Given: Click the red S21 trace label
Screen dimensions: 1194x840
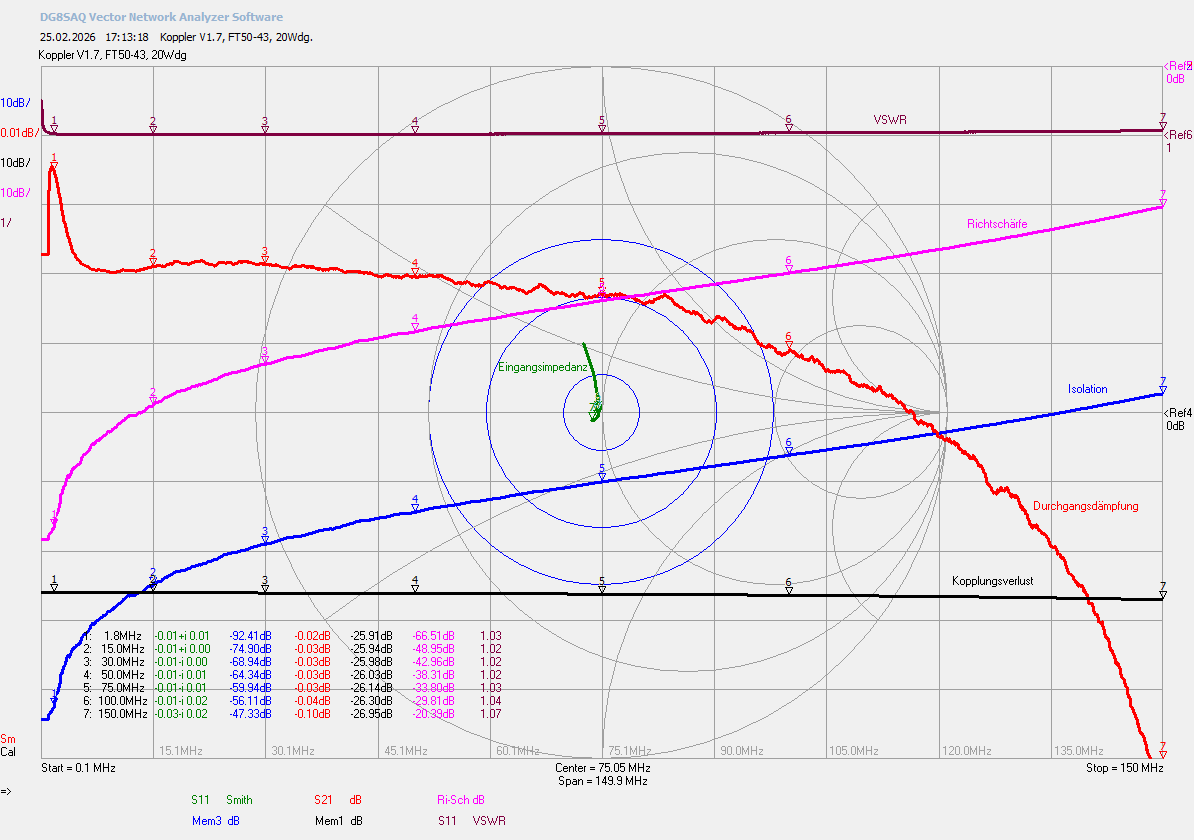Looking at the screenshot, I should tap(324, 800).
